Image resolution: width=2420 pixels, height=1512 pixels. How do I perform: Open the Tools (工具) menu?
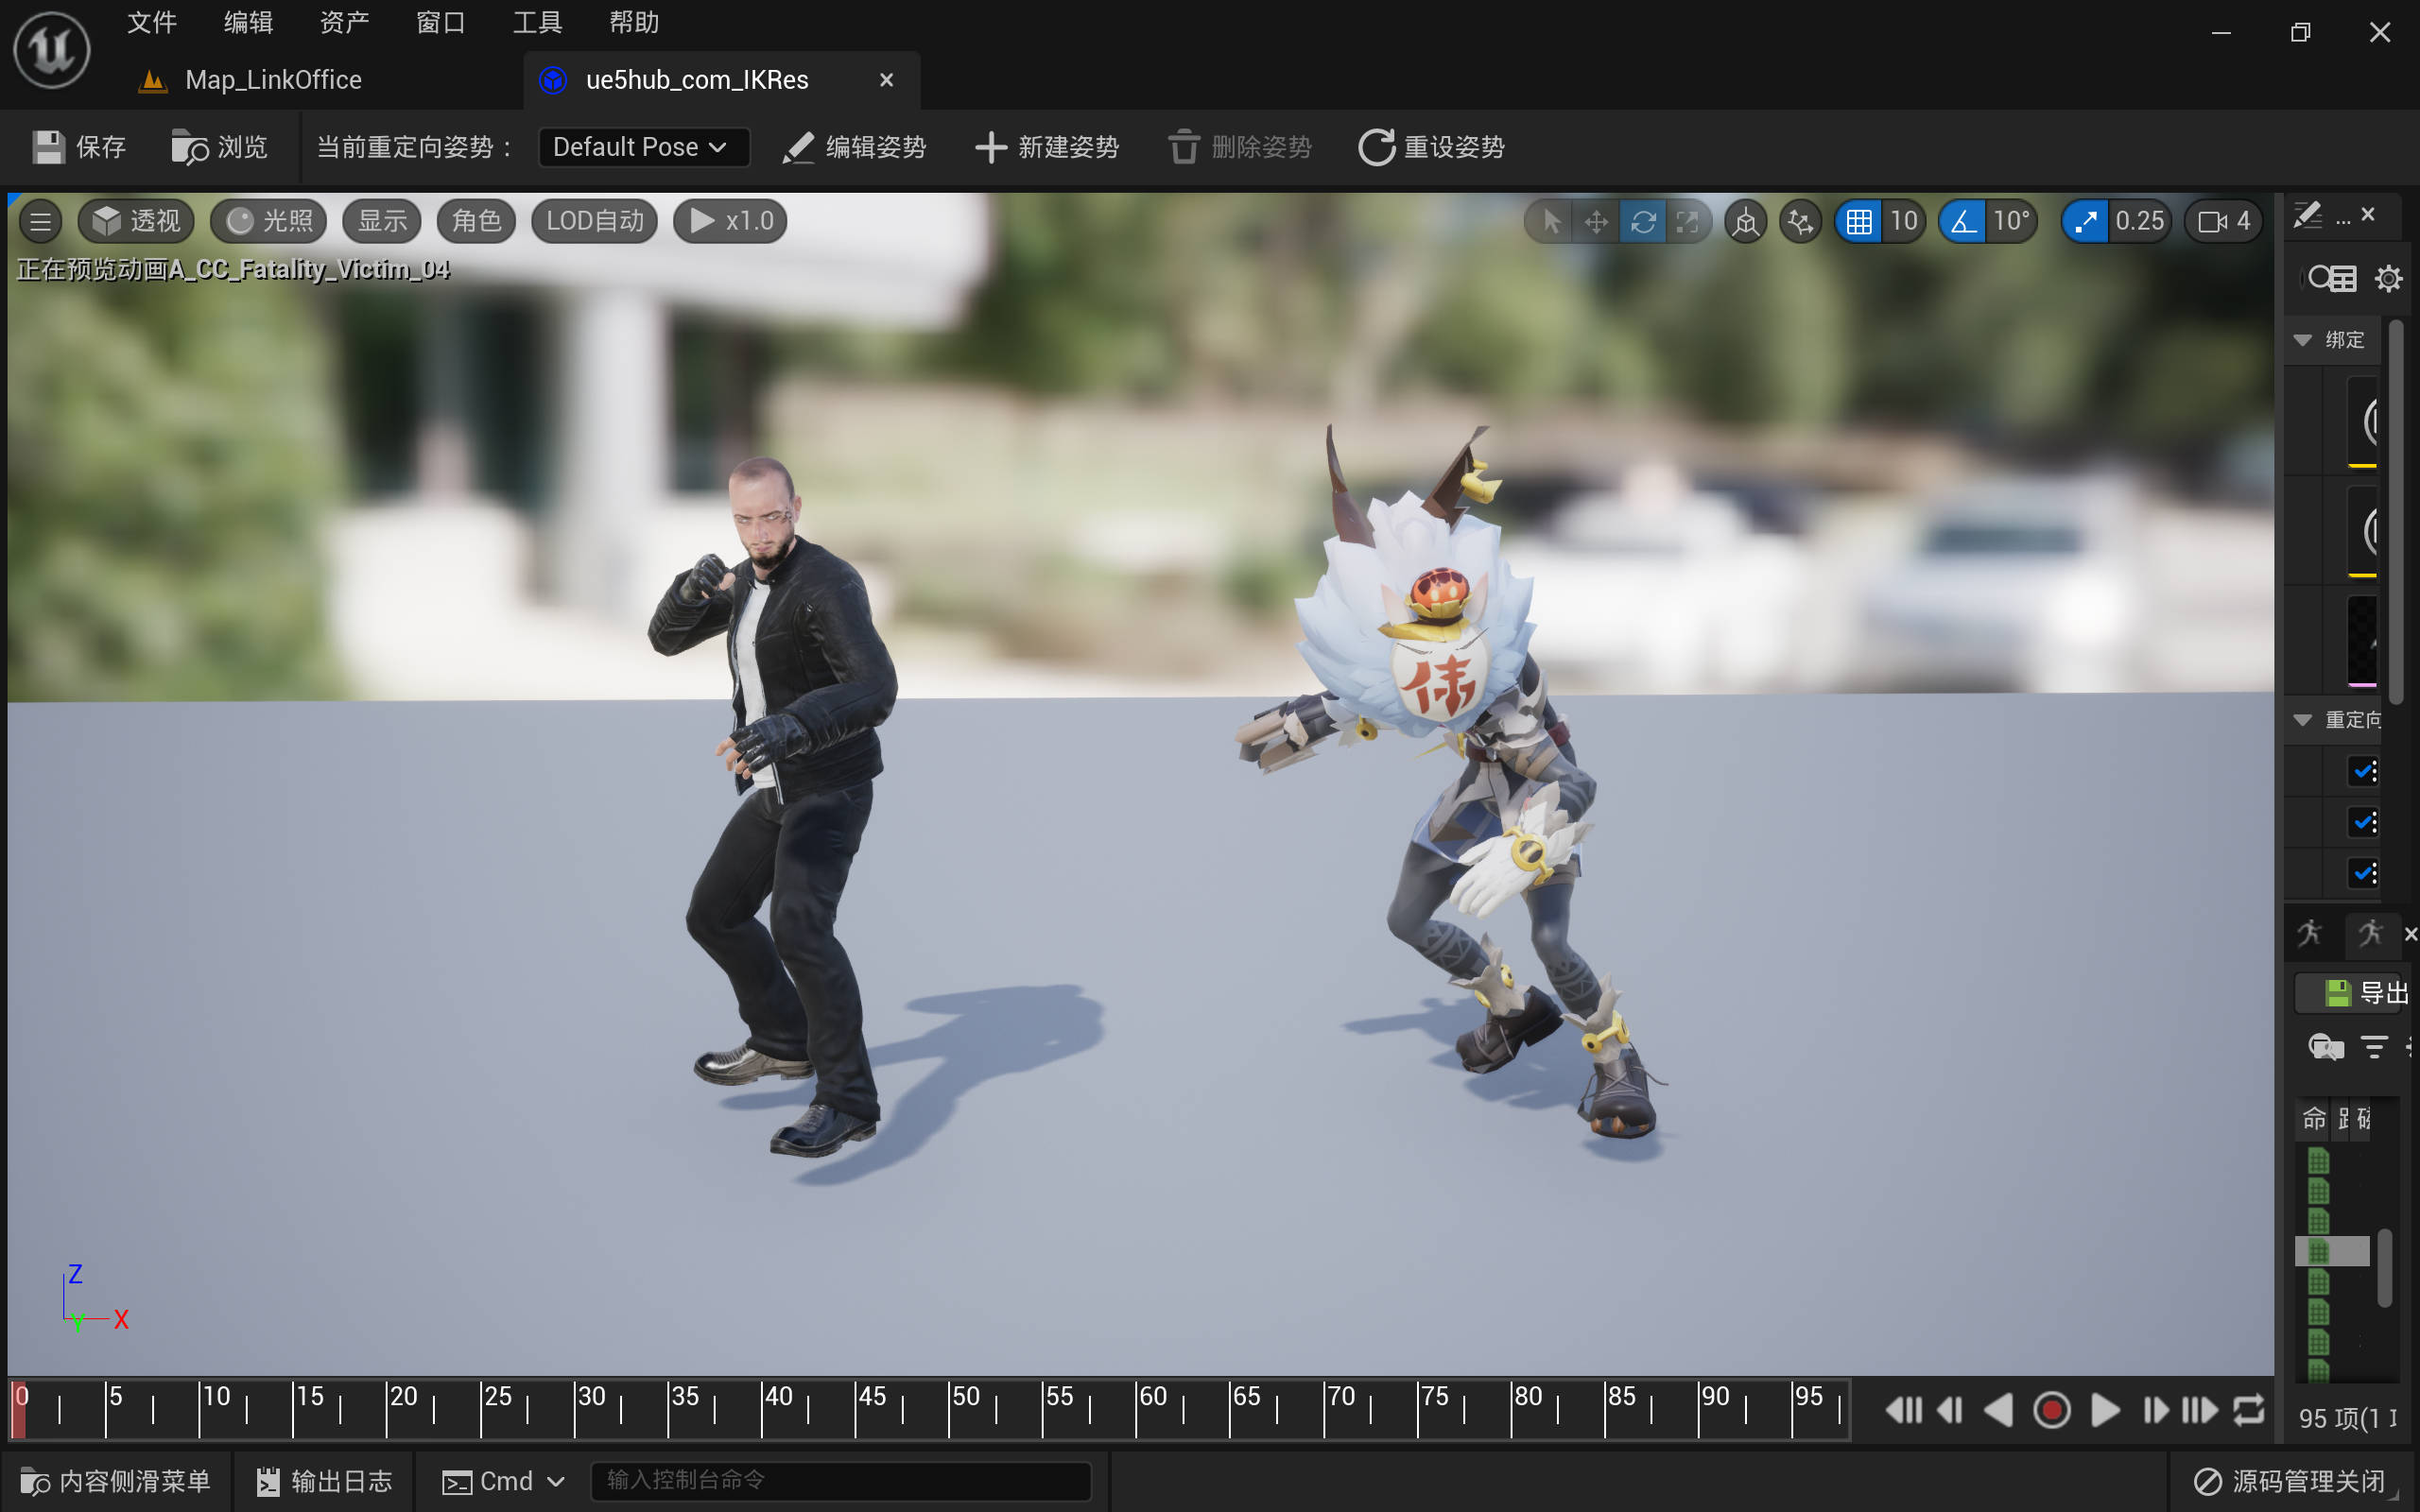click(537, 22)
